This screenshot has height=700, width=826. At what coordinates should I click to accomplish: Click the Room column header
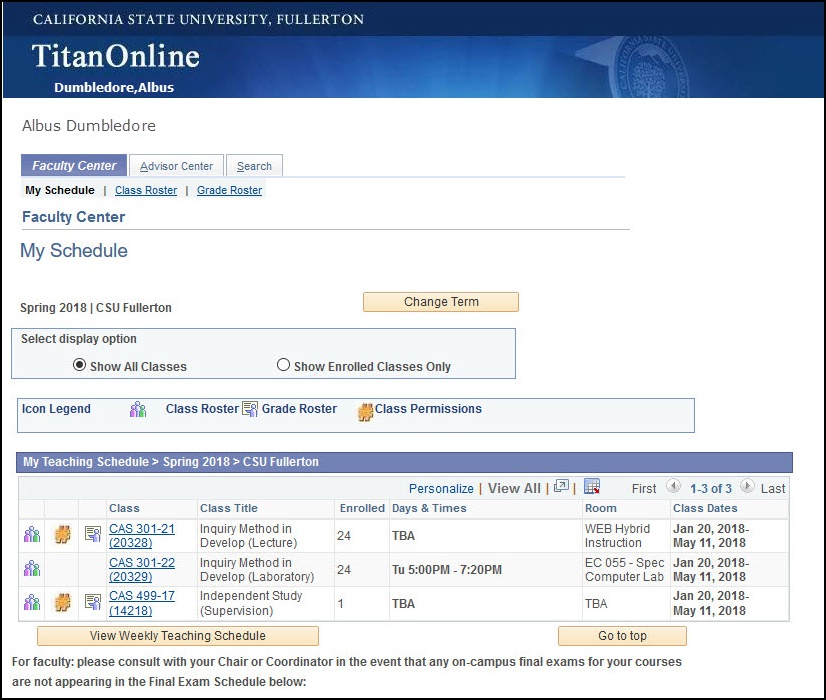(601, 508)
